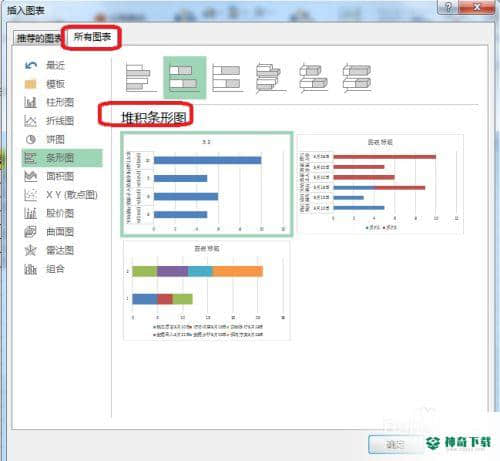Viewport: 500px width, 461px height.
Task: Switch to the 所有图表 tab
Action: 92,37
